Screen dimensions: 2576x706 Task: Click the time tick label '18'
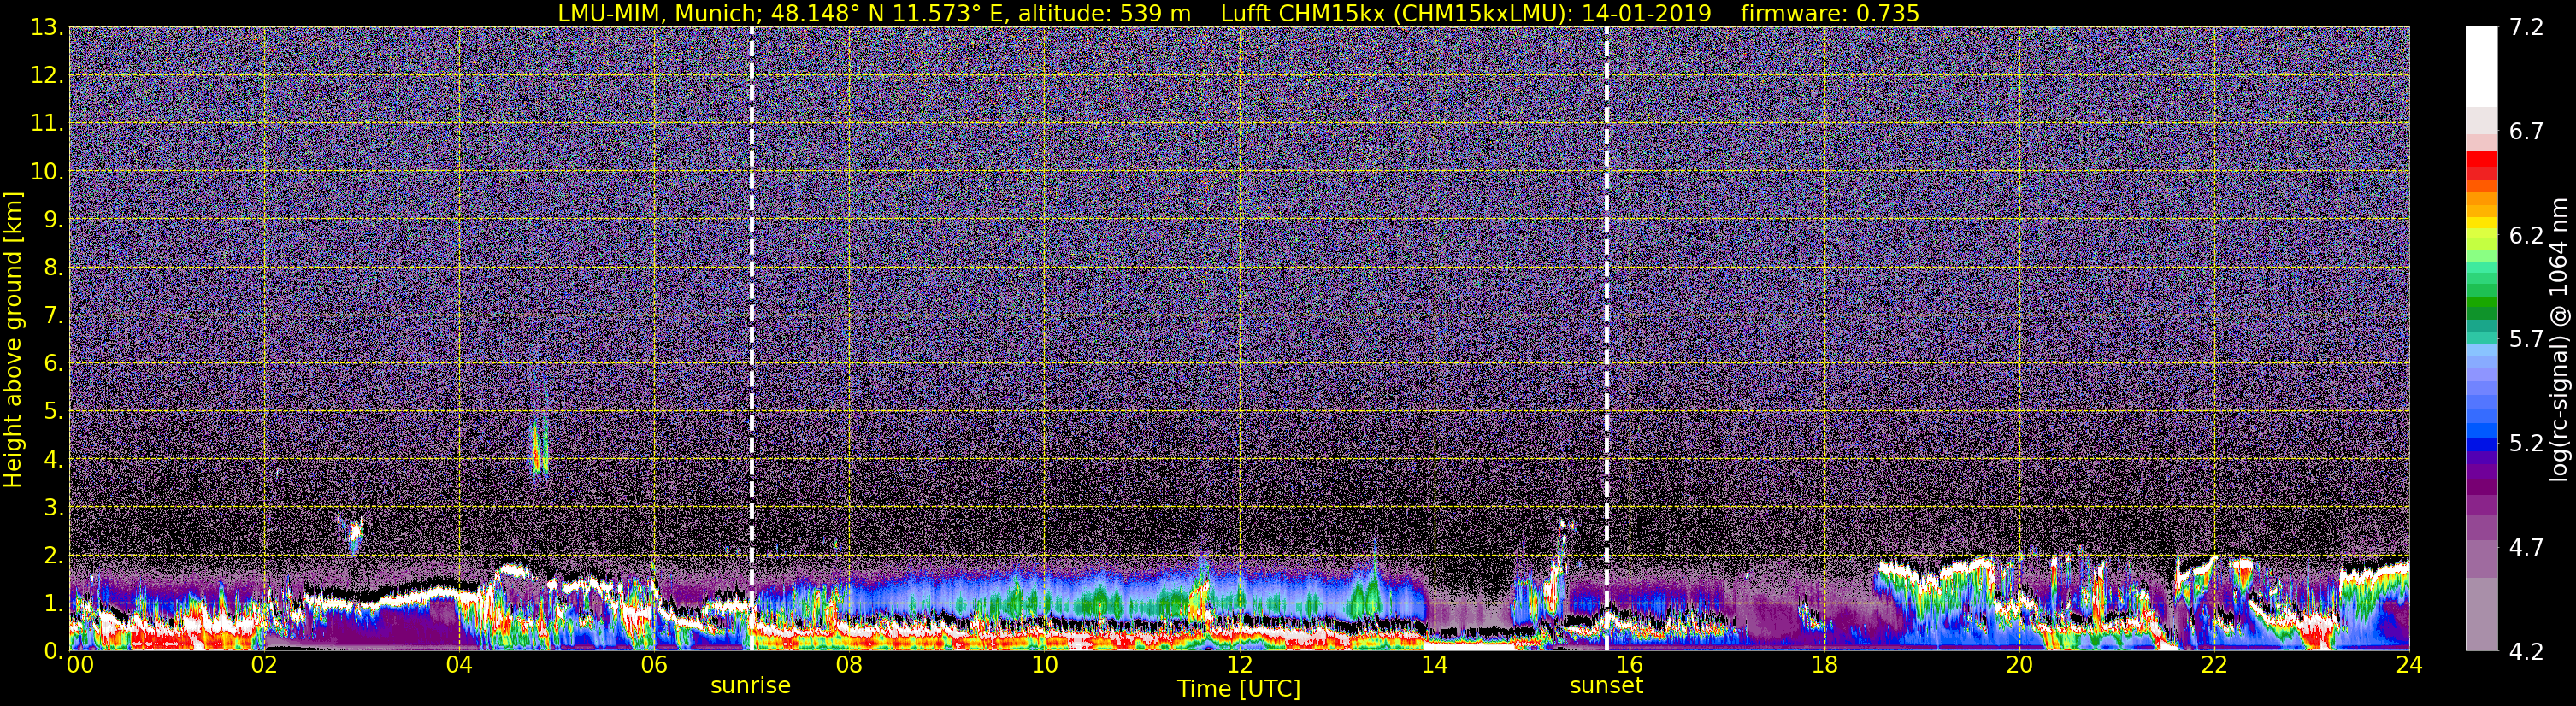(x=1824, y=665)
